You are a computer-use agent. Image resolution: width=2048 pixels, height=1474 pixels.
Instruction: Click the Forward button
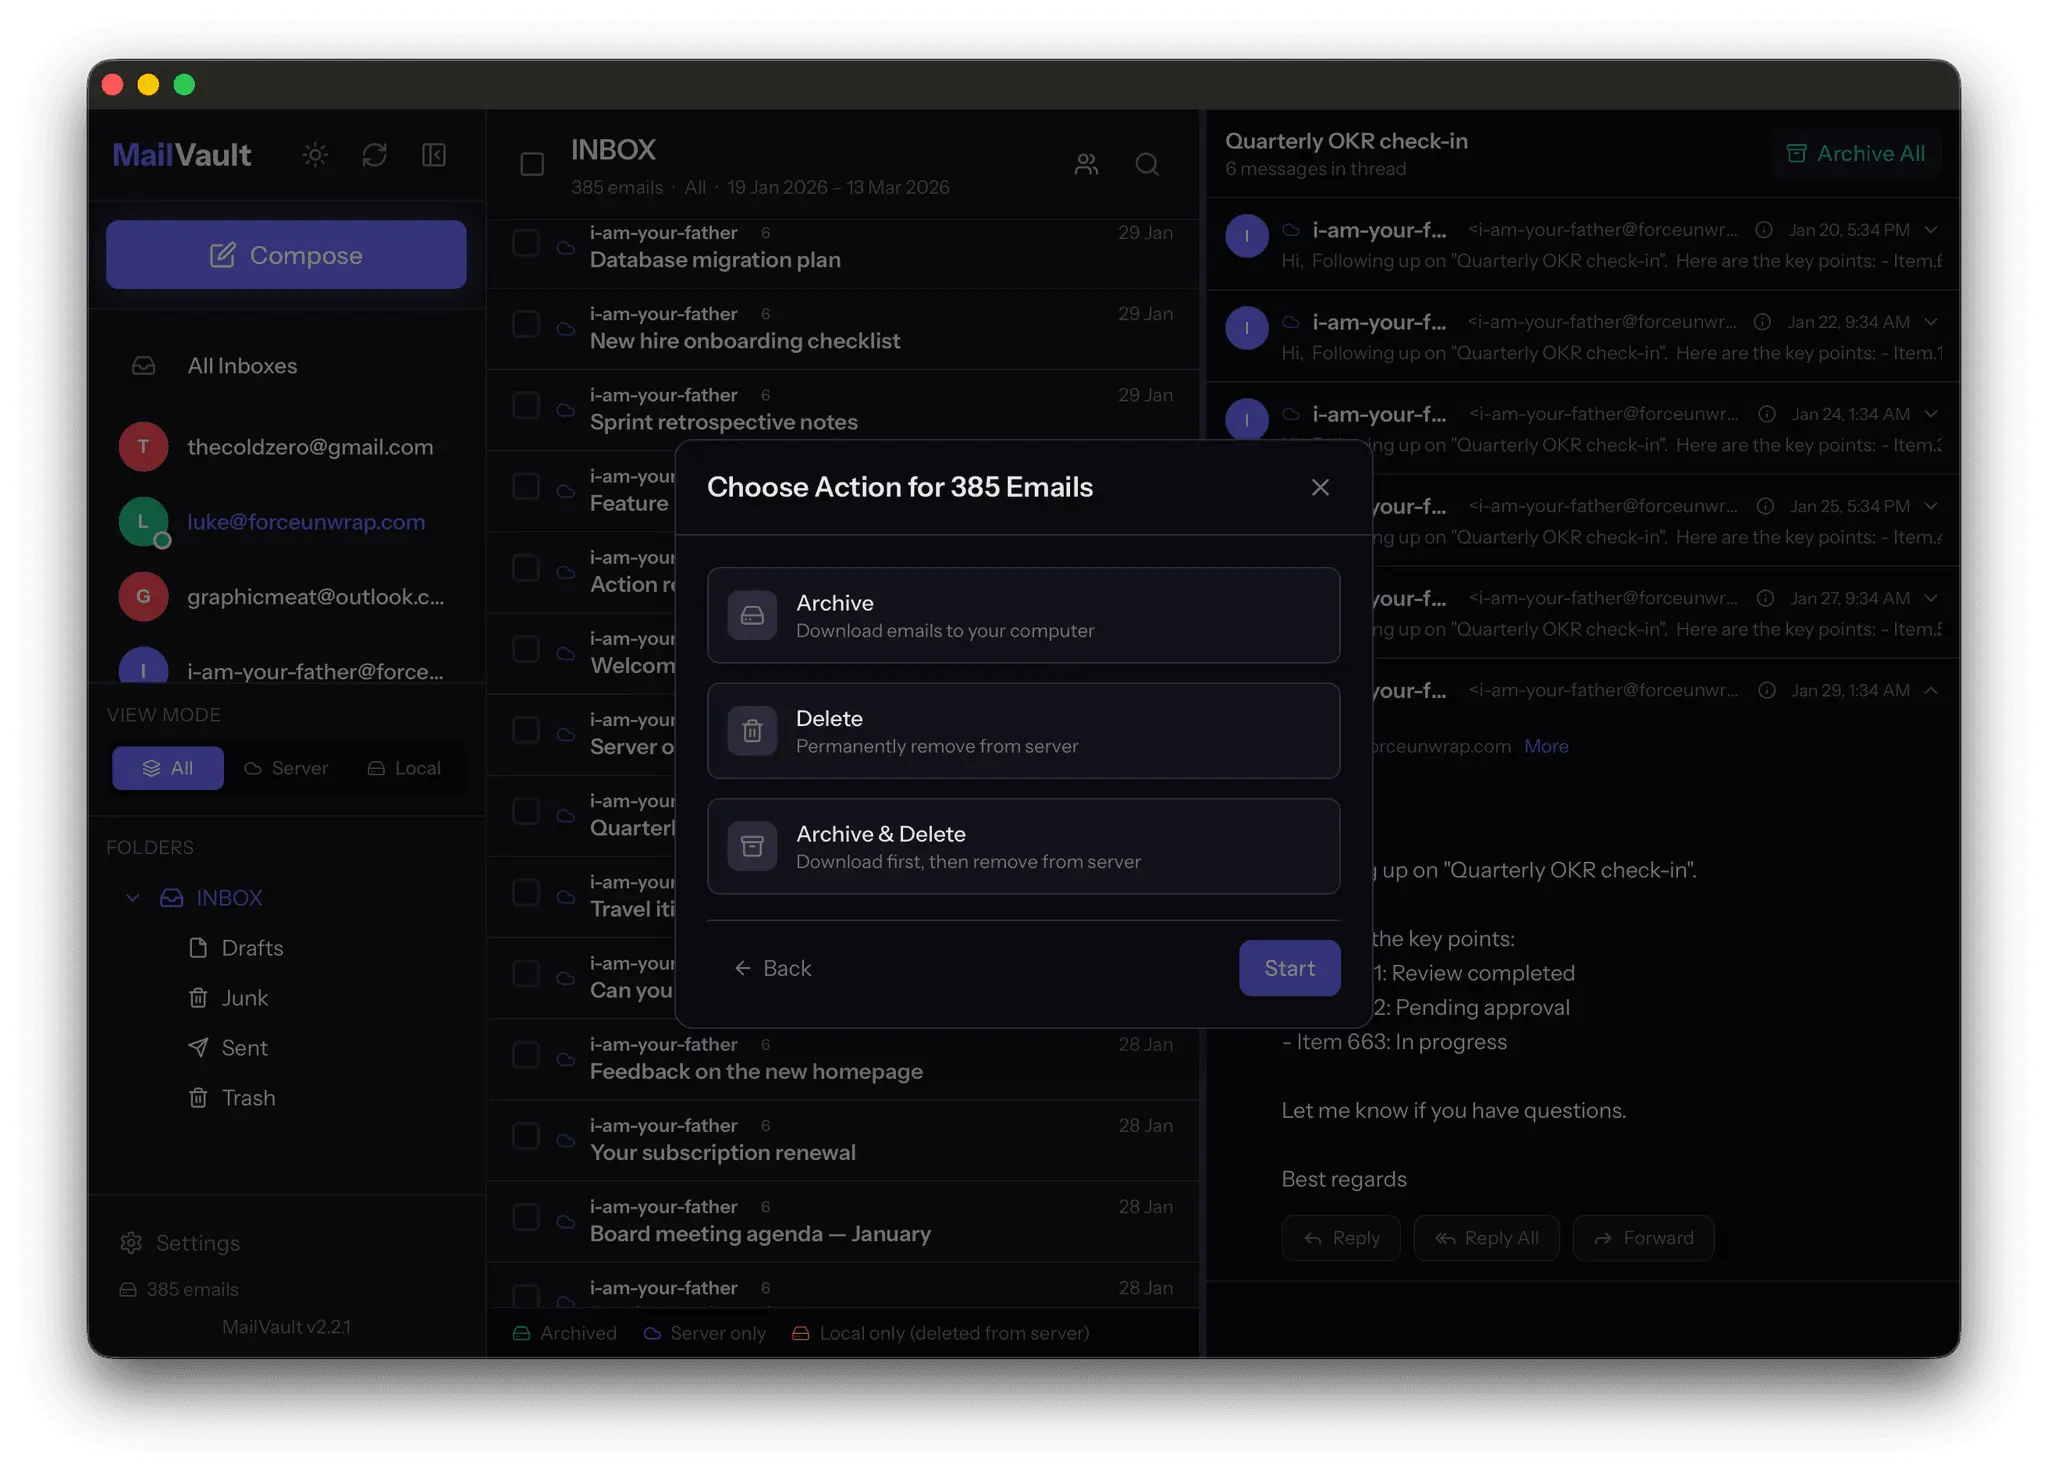(x=1643, y=1238)
